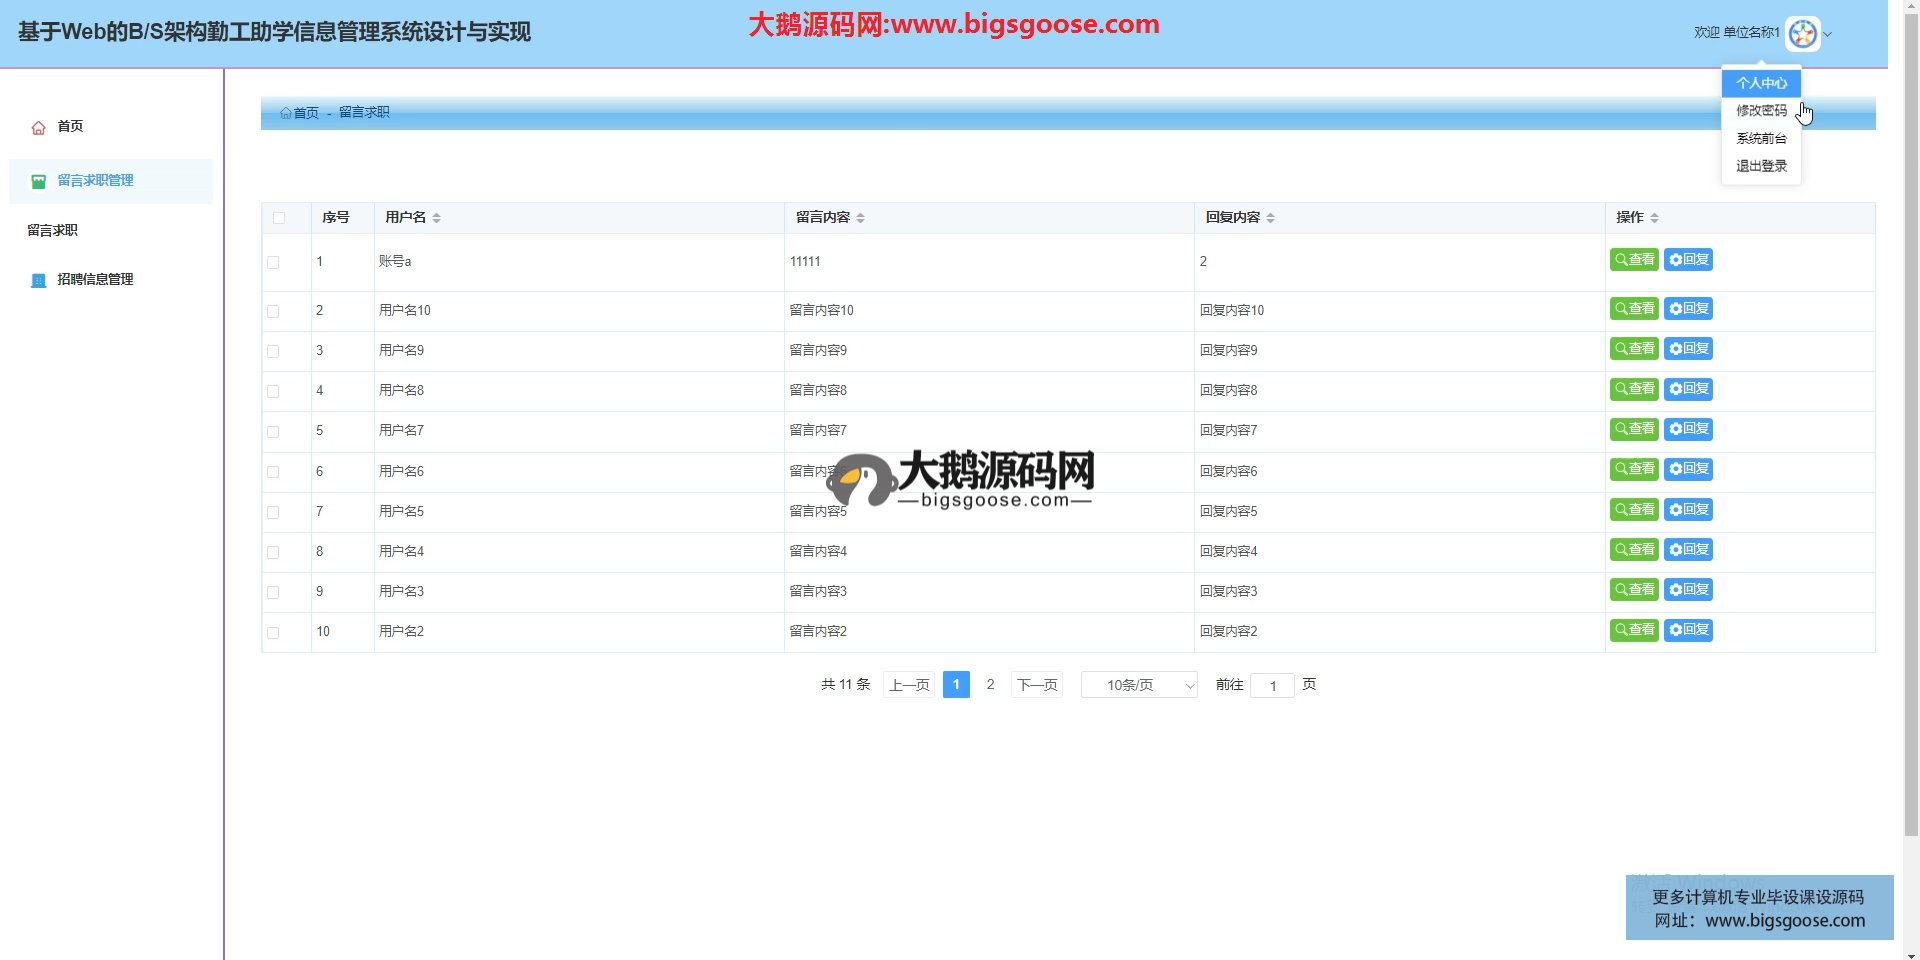1920x960 pixels.
Task: Click the green 留言求职管理 sidebar icon
Action: coord(39,181)
